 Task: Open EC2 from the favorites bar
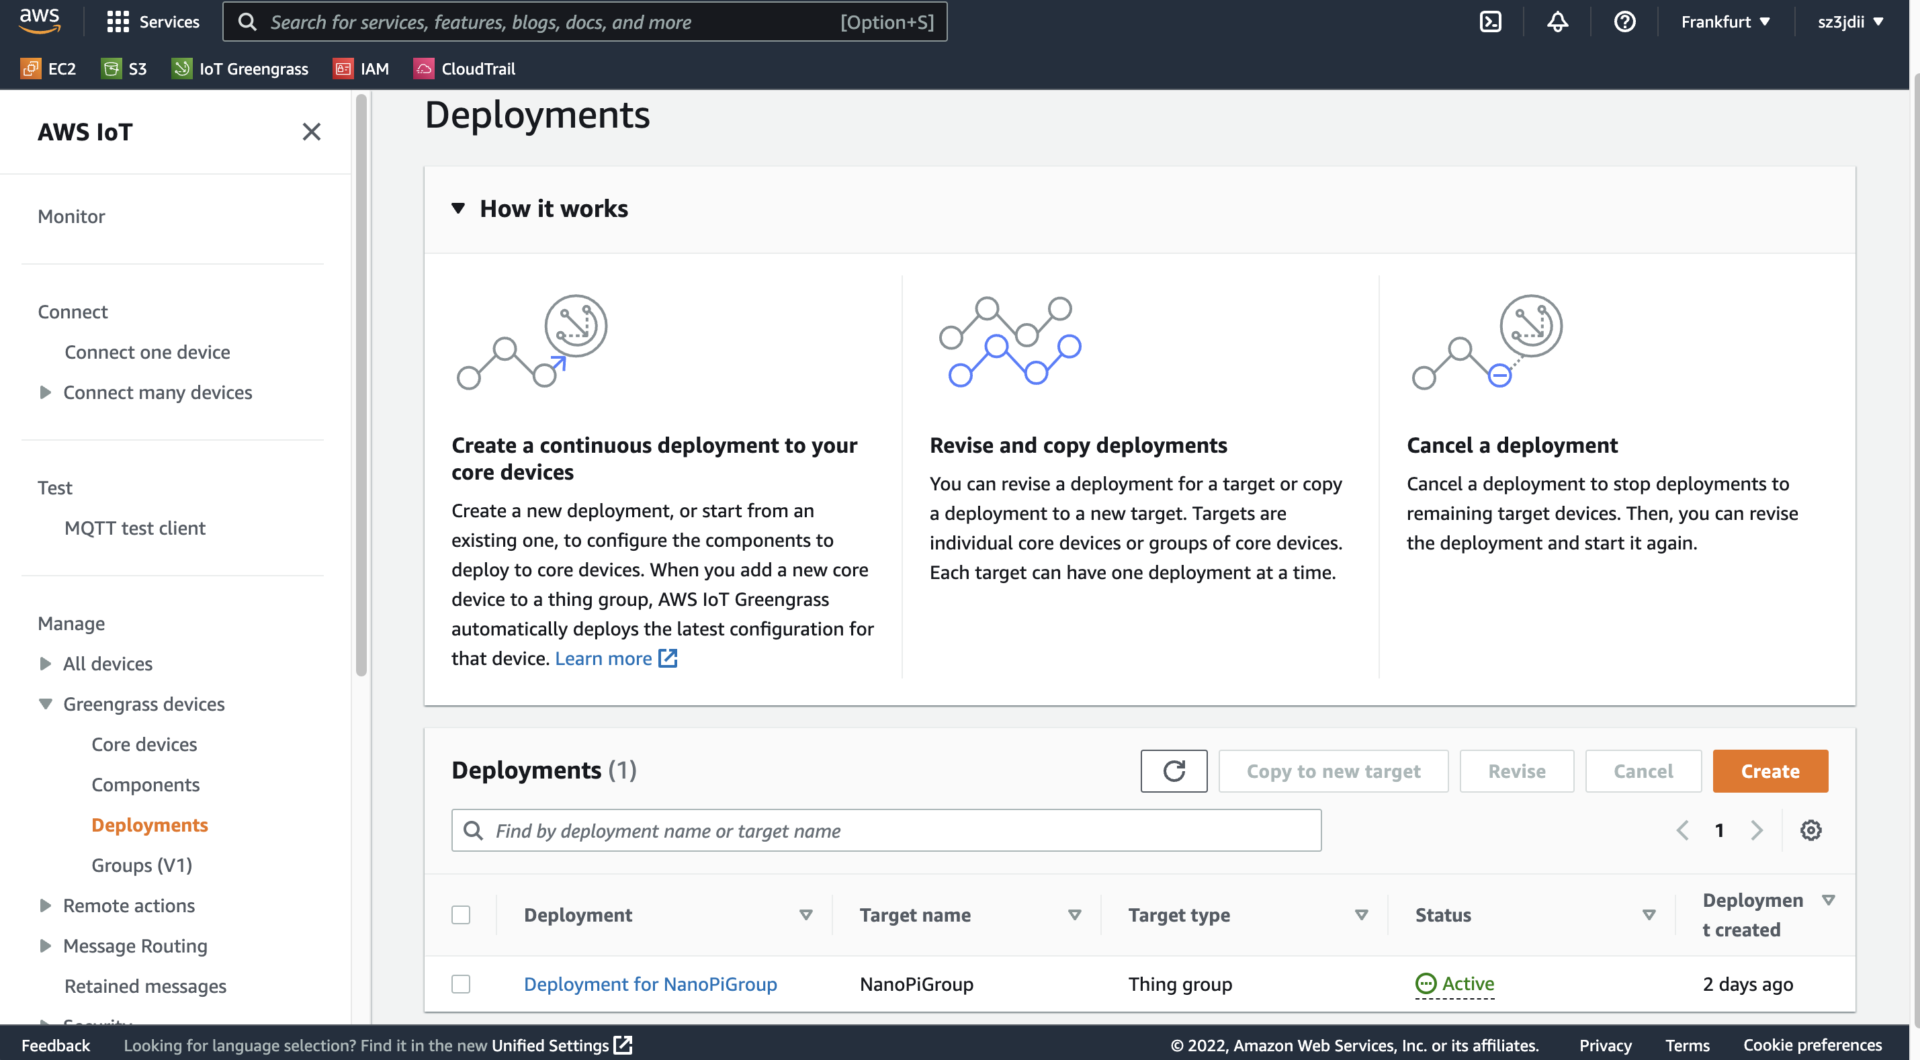coord(48,68)
